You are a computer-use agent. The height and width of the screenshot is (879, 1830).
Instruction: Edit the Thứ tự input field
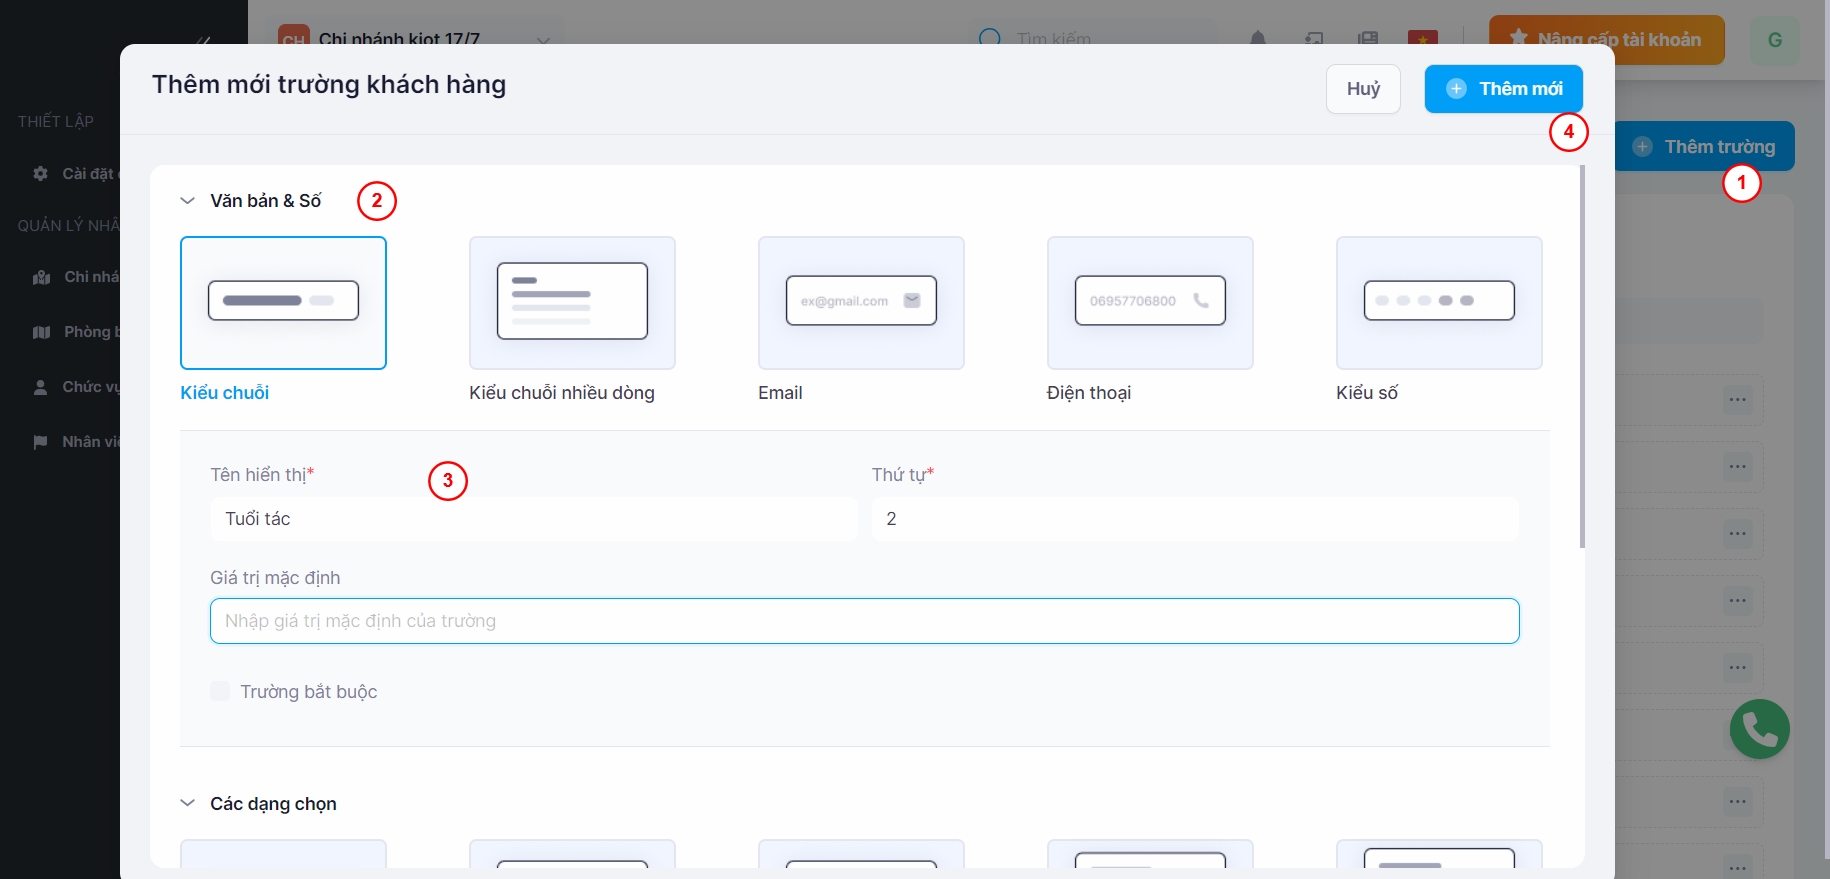1195,519
